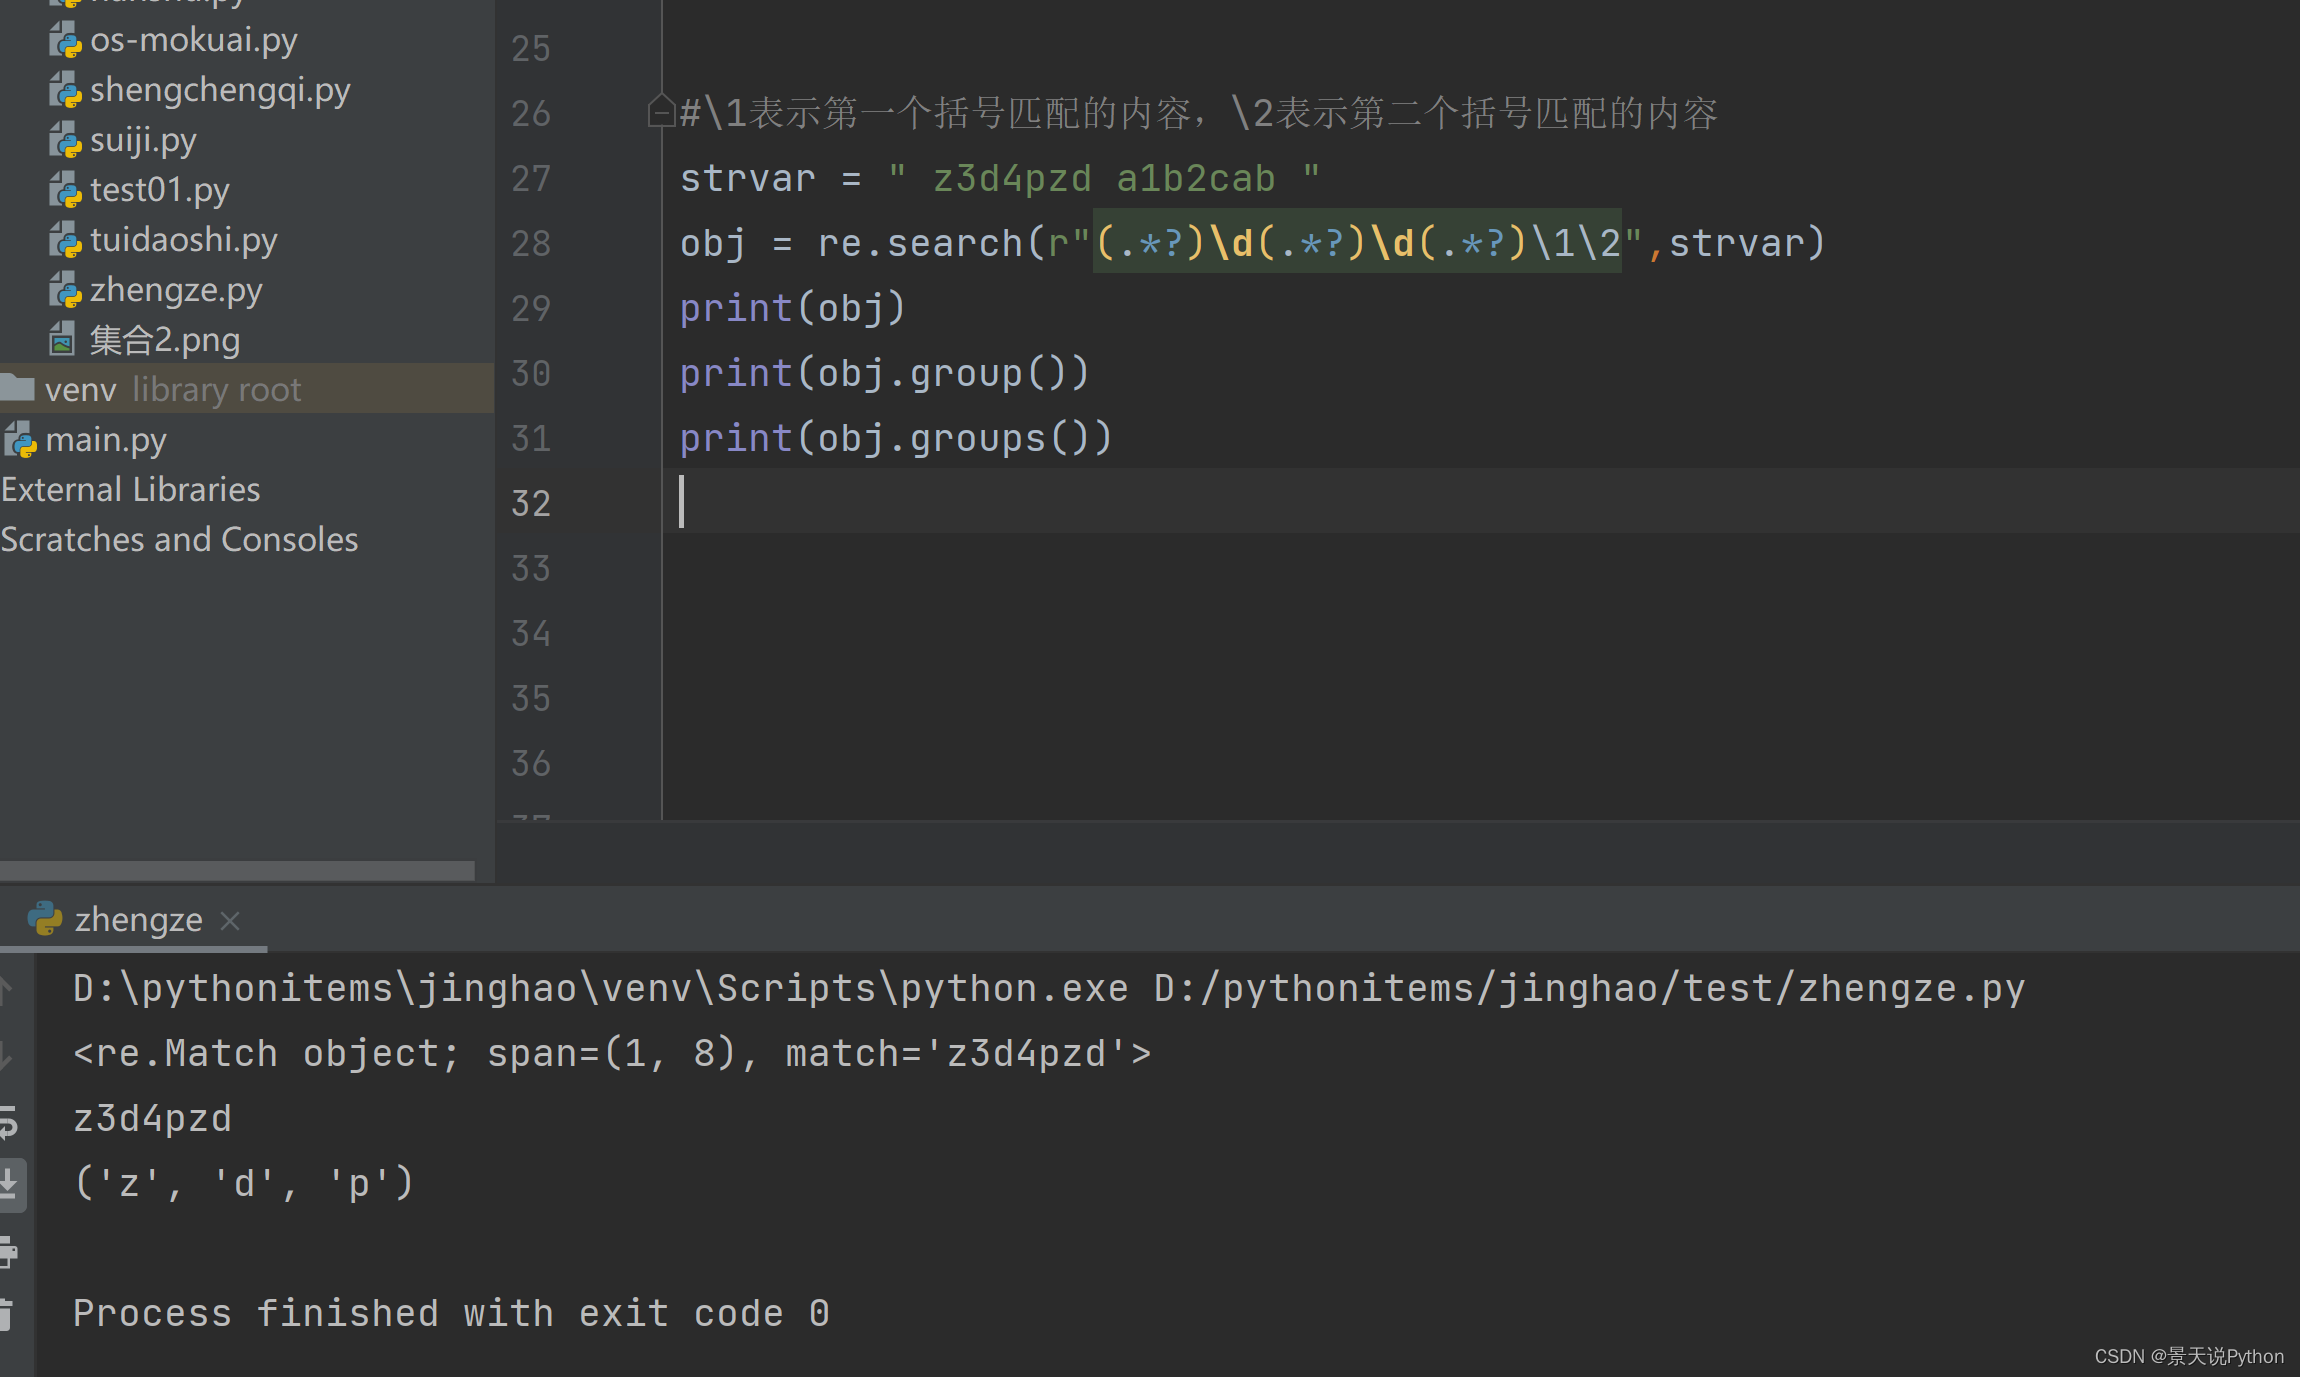The width and height of the screenshot is (2300, 1377).
Task: Click line number 36 in the gutter
Action: click(x=531, y=763)
